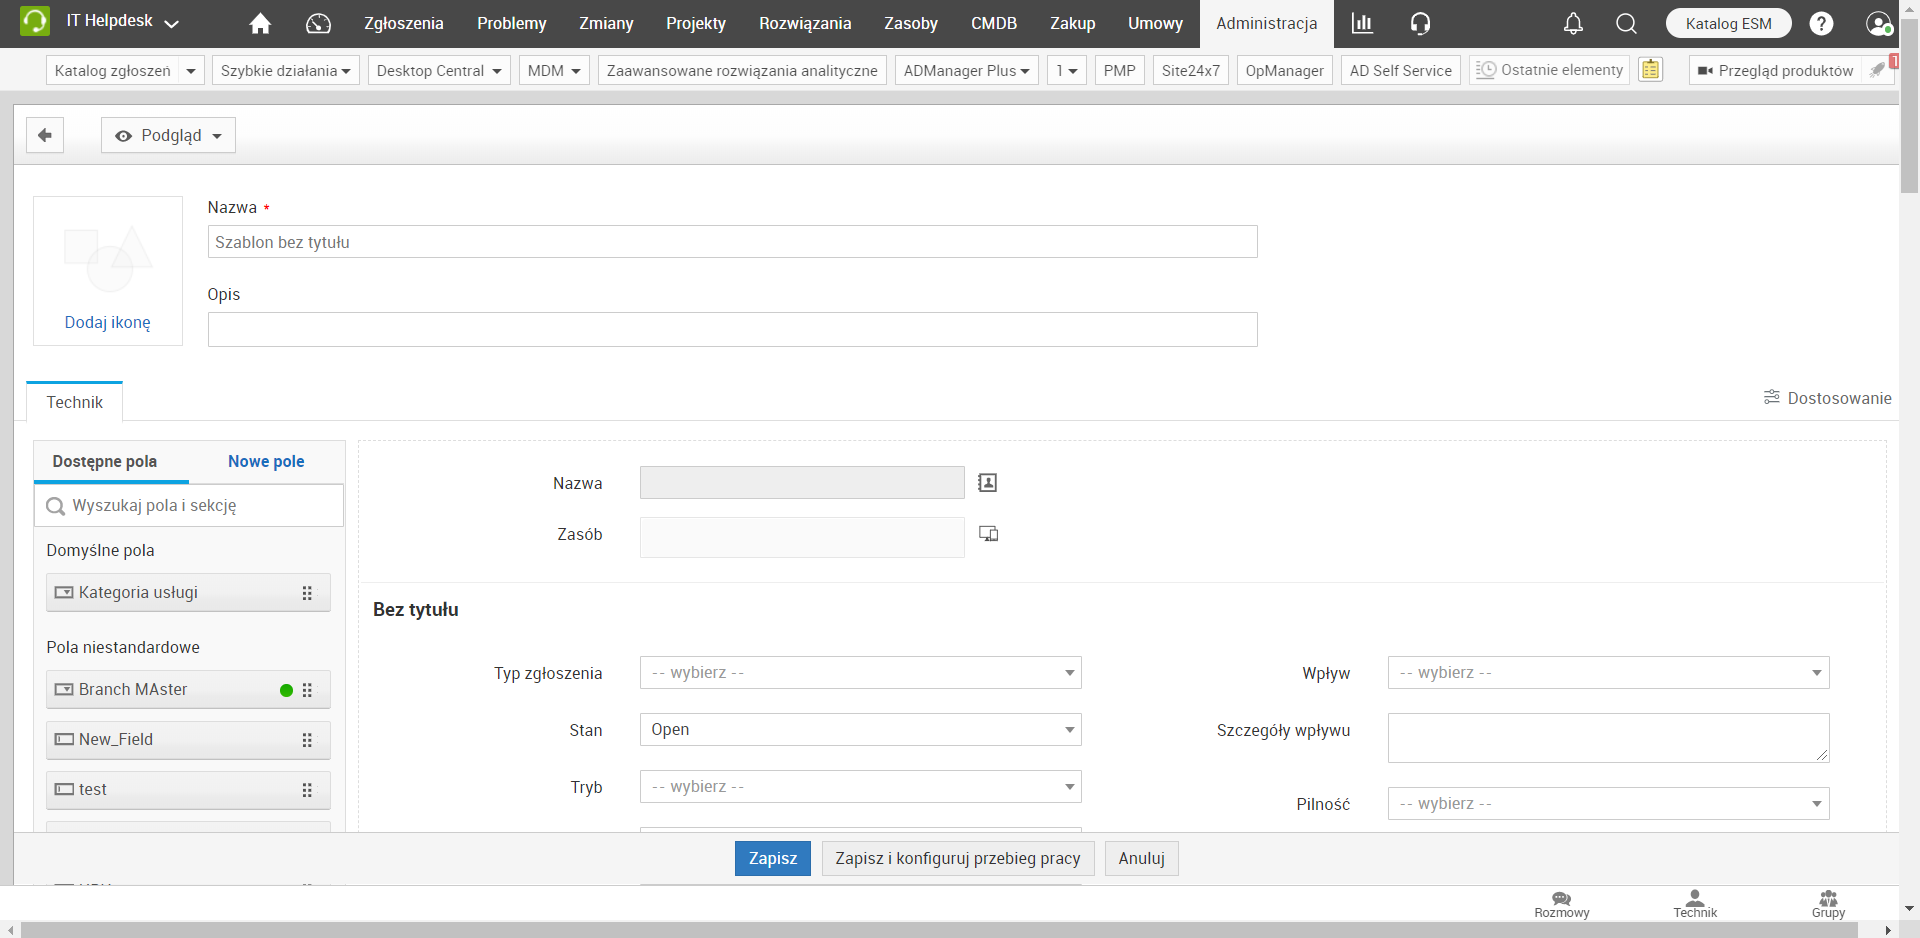Expand the Podgląd dropdown
This screenshot has width=1920, height=938.
click(x=168, y=135)
